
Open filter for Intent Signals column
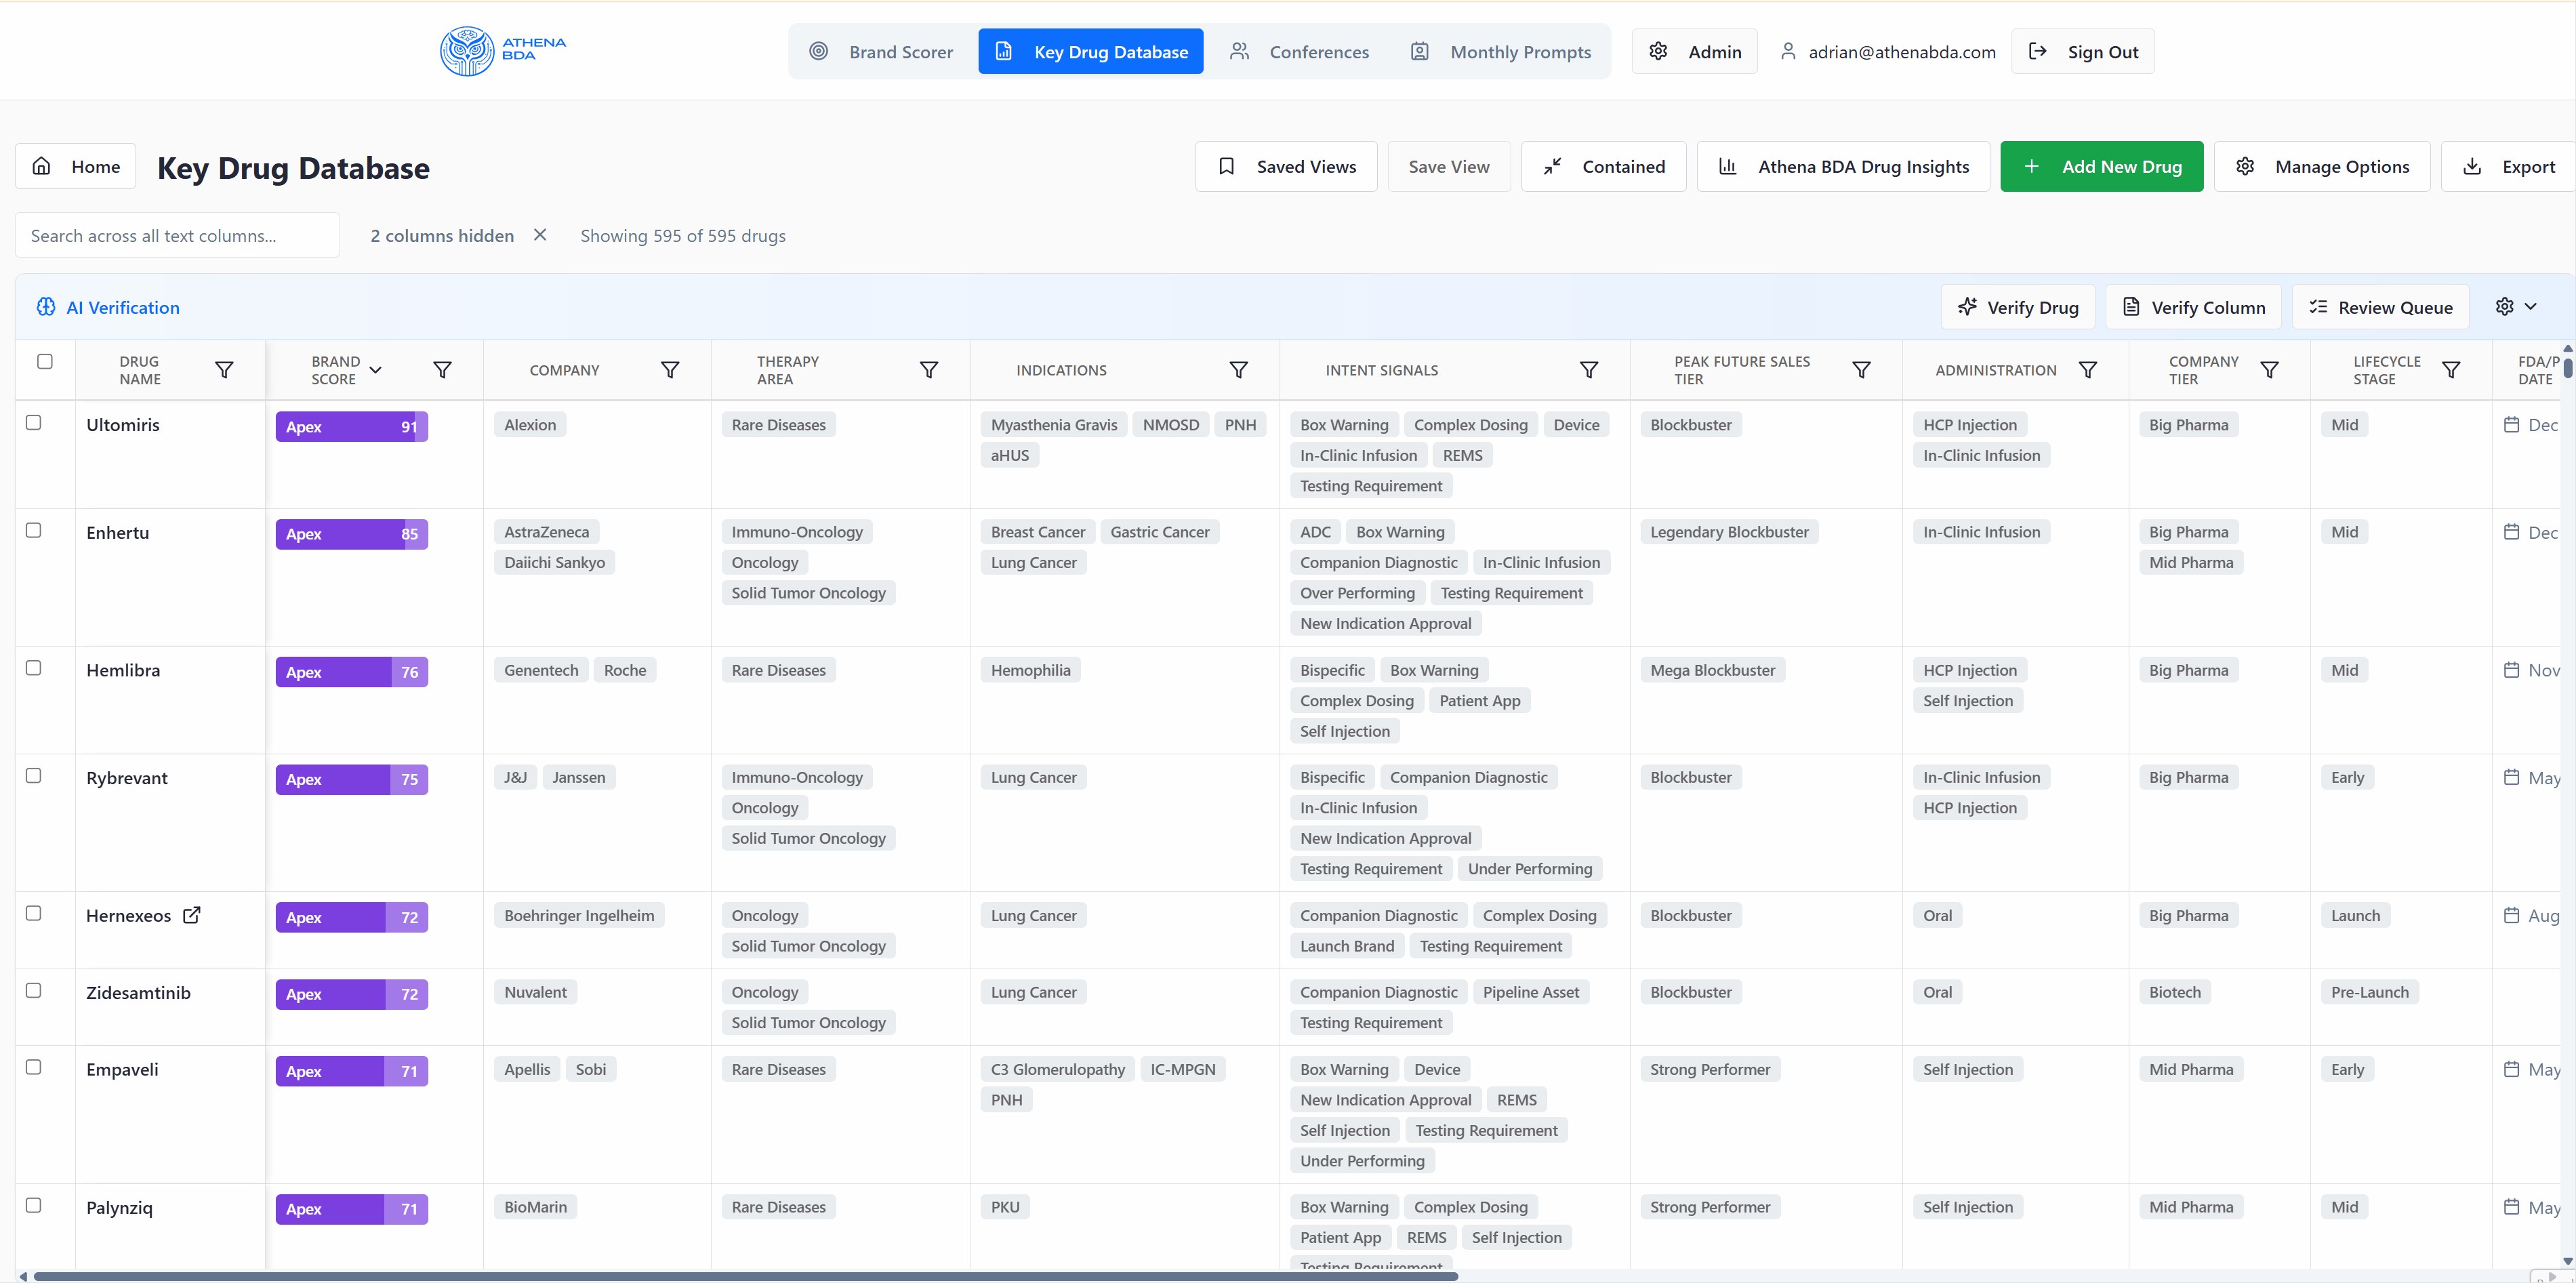(1588, 370)
